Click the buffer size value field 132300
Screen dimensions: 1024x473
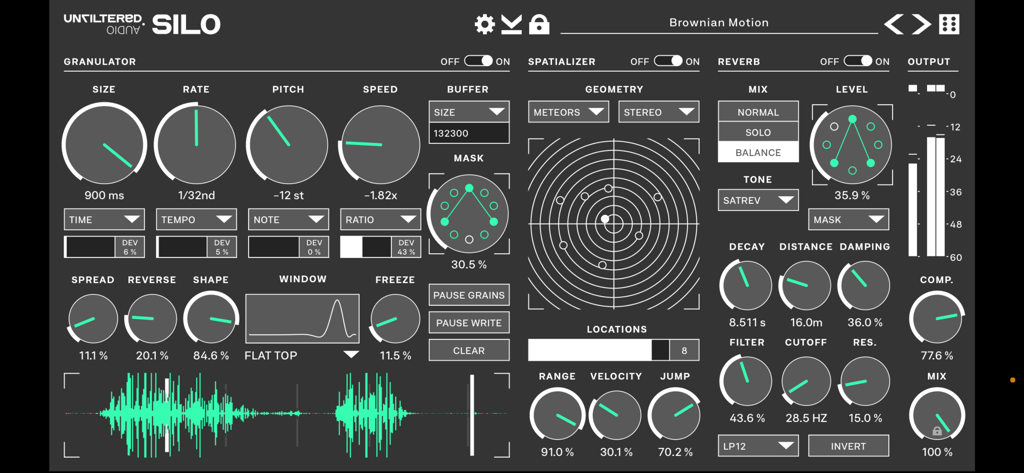pos(468,133)
